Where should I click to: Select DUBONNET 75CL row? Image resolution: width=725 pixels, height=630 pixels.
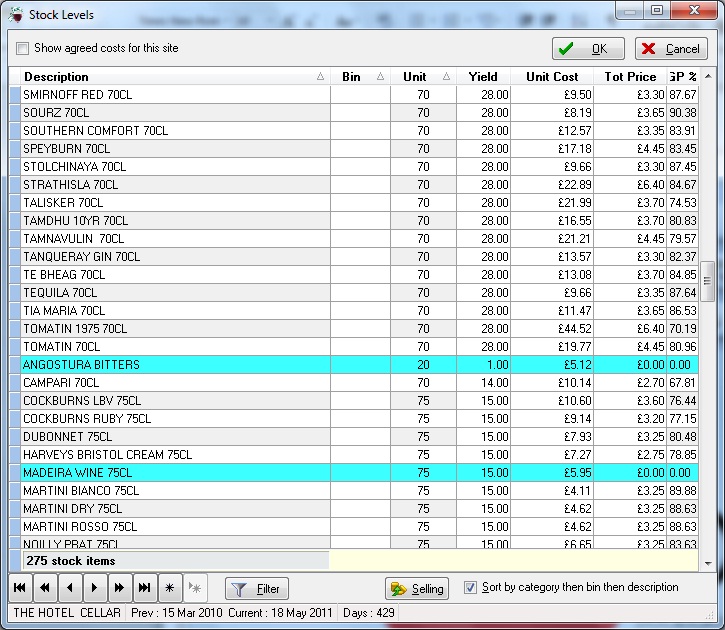point(354,437)
